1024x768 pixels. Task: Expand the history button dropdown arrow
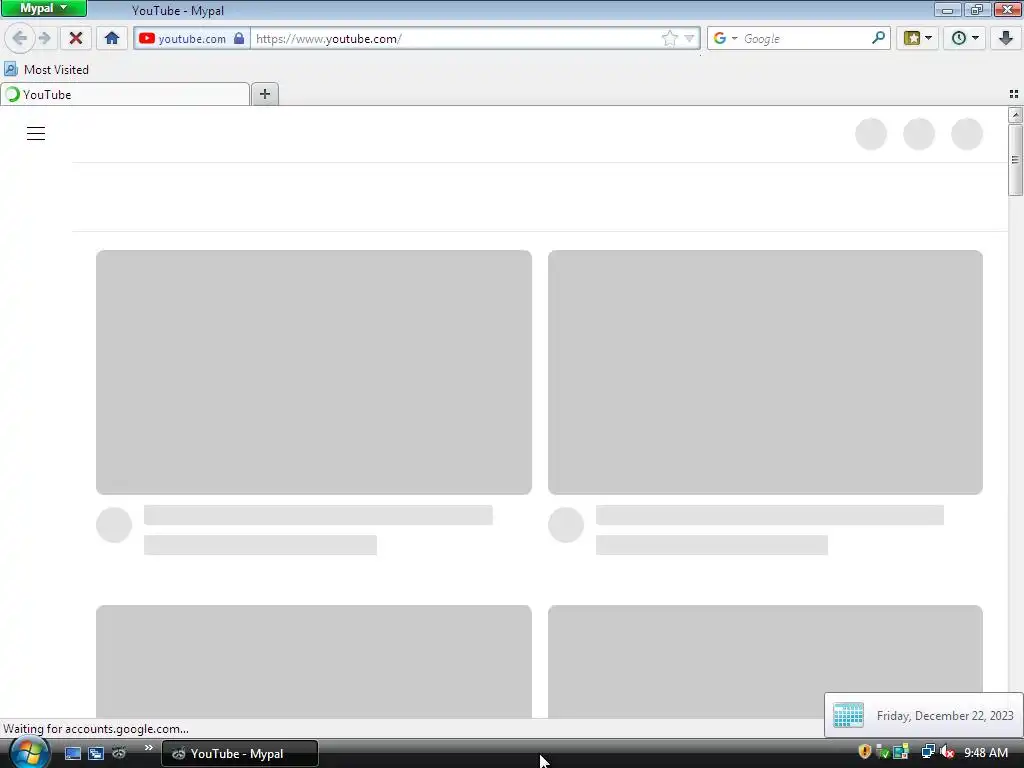[976, 38]
